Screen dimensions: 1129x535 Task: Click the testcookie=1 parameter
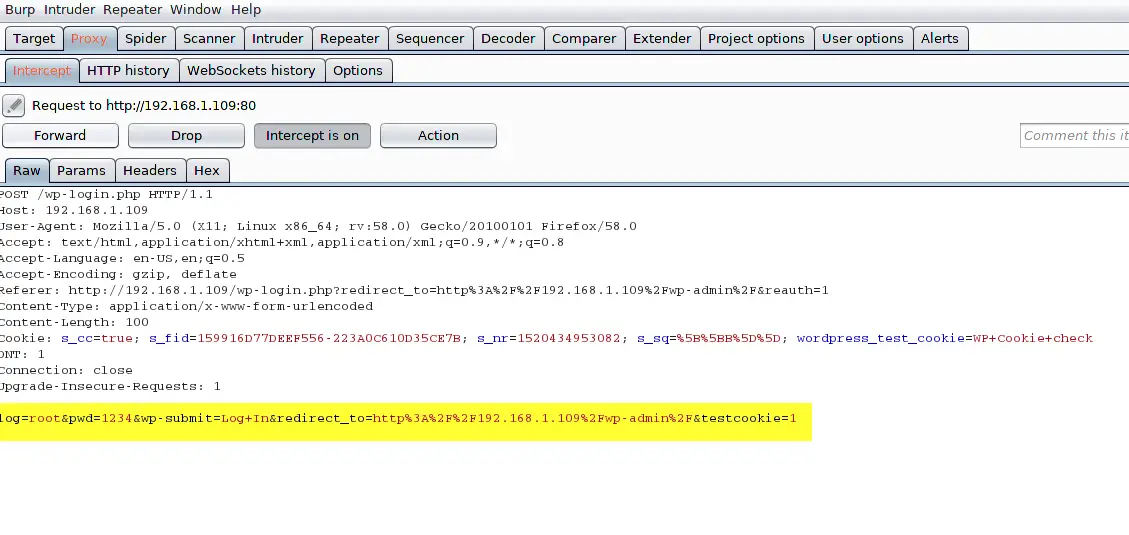[x=749, y=418]
